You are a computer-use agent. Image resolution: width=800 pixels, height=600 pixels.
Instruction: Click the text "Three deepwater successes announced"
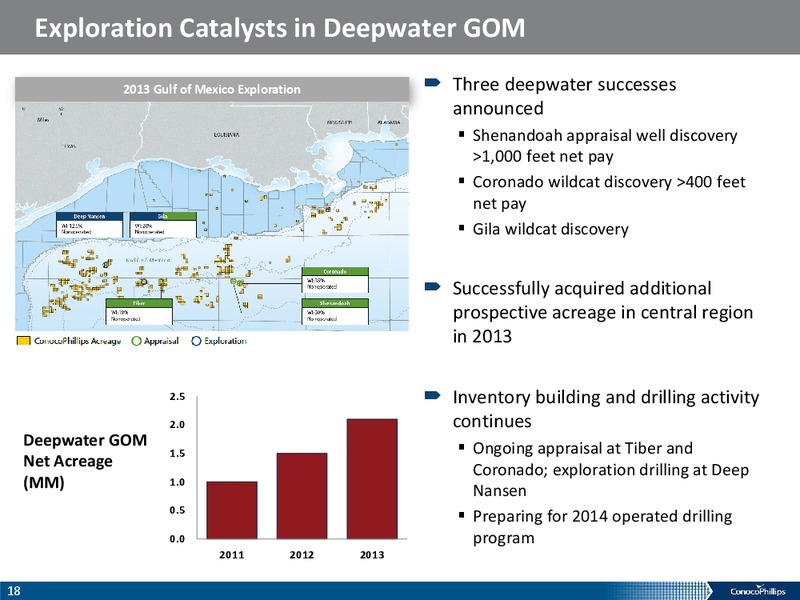(x=564, y=96)
